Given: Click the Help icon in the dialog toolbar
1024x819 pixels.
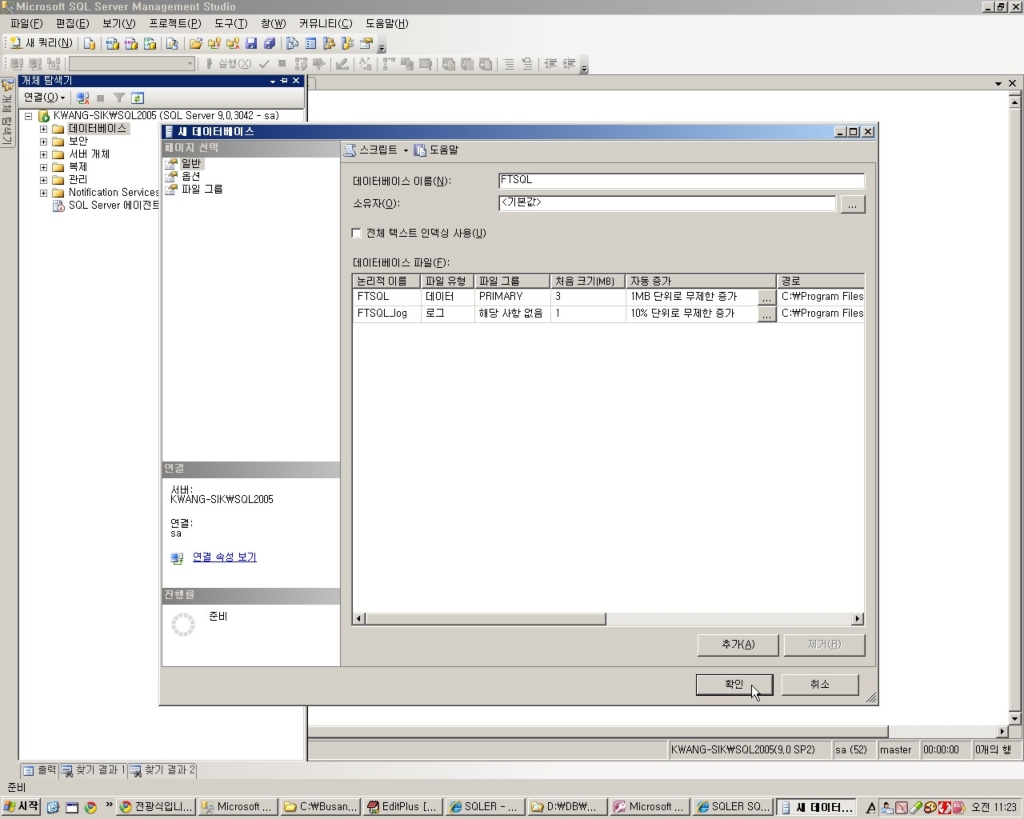Looking at the screenshot, I should [420, 150].
